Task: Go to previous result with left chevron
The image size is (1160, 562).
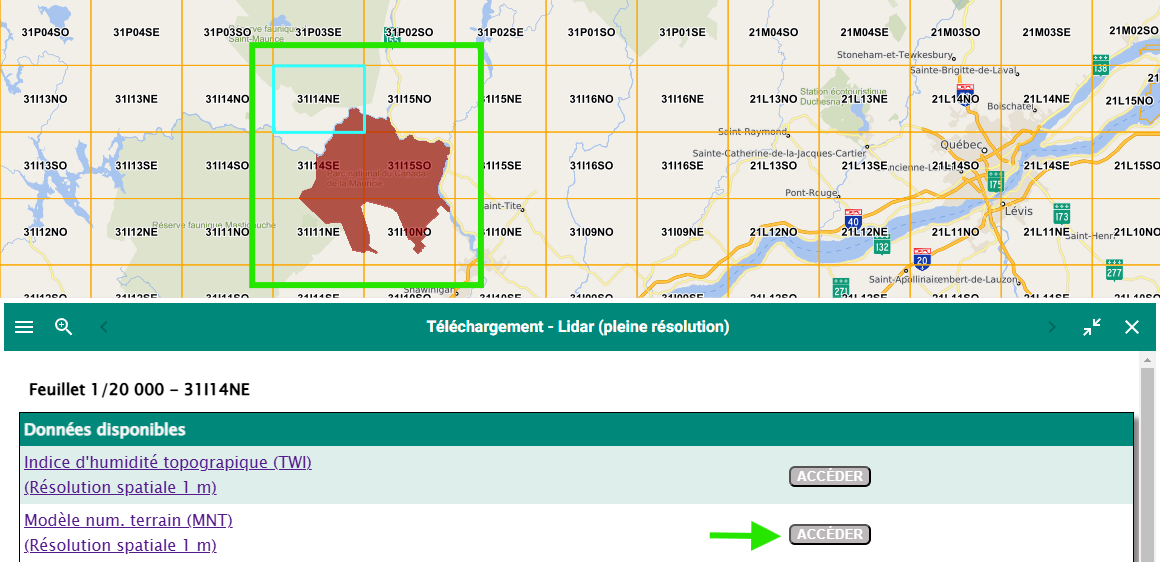Action: [x=104, y=327]
